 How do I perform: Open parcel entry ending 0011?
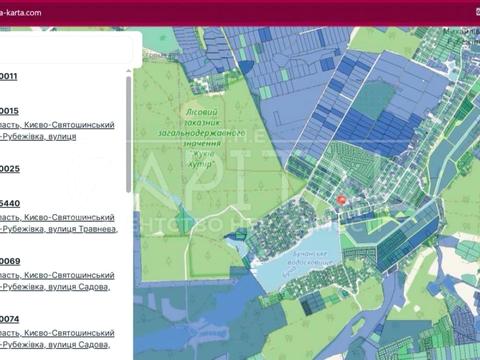point(9,76)
